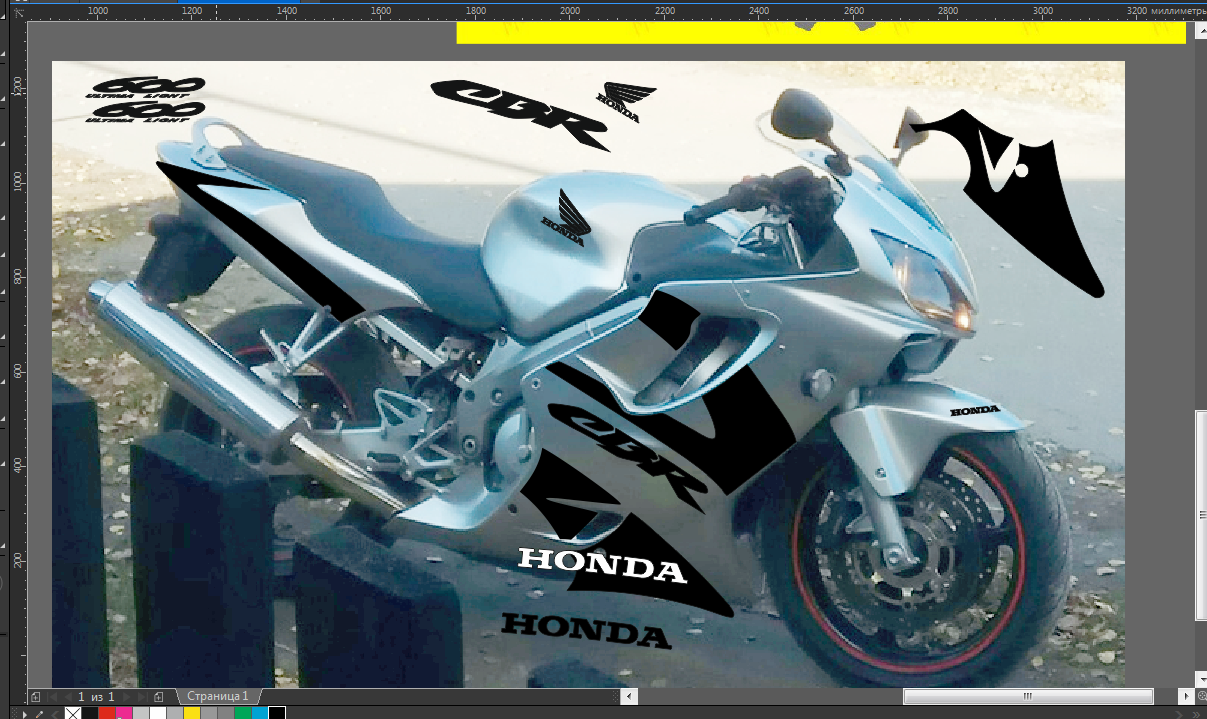This screenshot has height=719, width=1207.
Task: Click the horizontal scrollbar right arrow
Action: [1187, 696]
